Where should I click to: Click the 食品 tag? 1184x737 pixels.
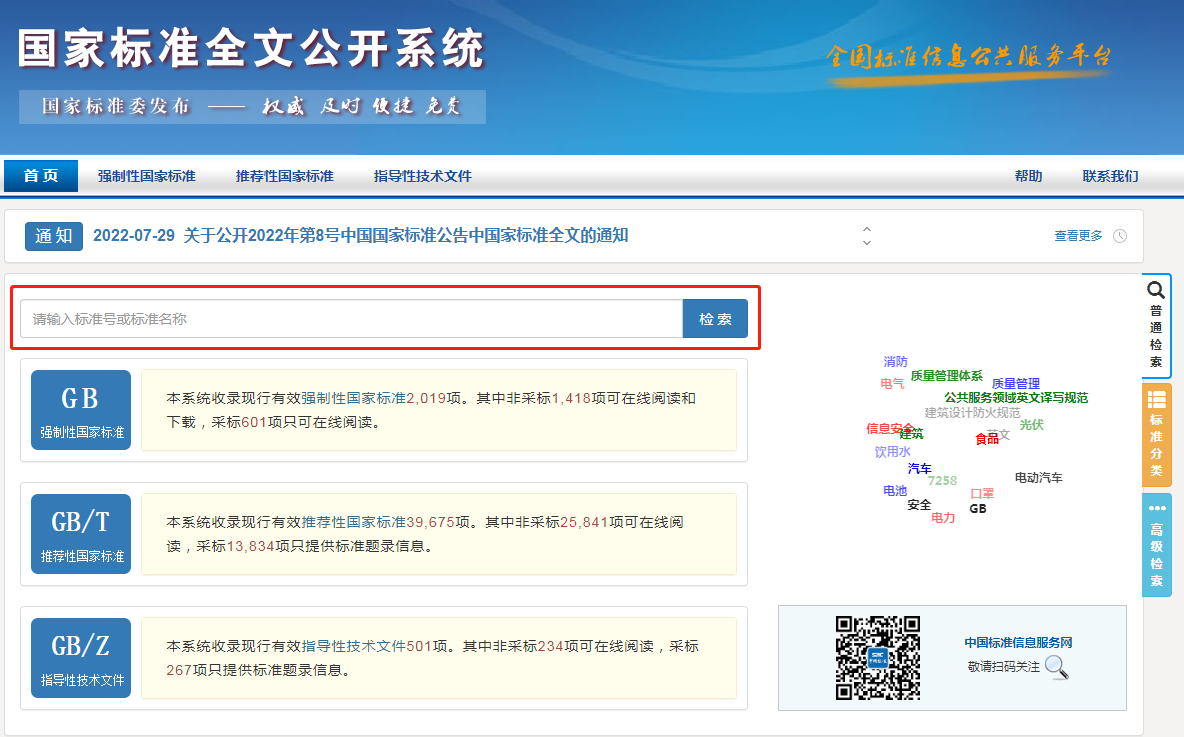pos(987,439)
